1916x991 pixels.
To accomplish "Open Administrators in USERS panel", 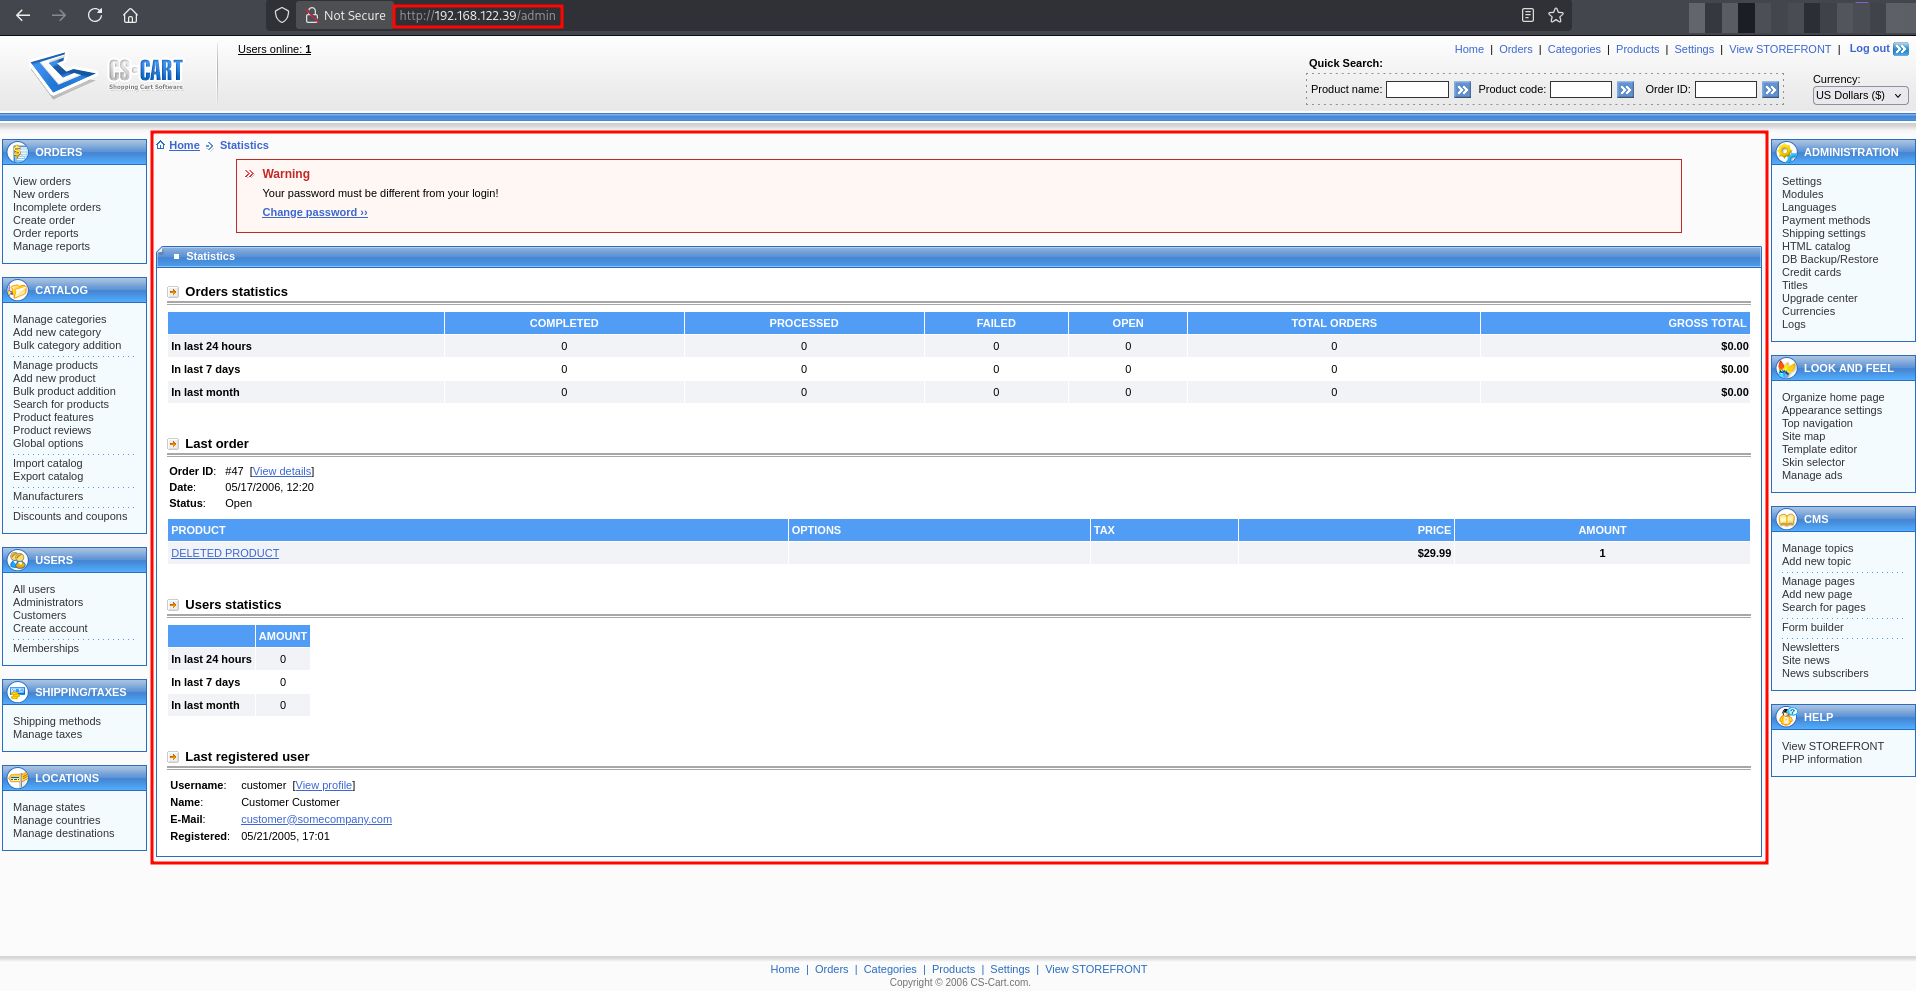I will pyautogui.click(x=48, y=602).
